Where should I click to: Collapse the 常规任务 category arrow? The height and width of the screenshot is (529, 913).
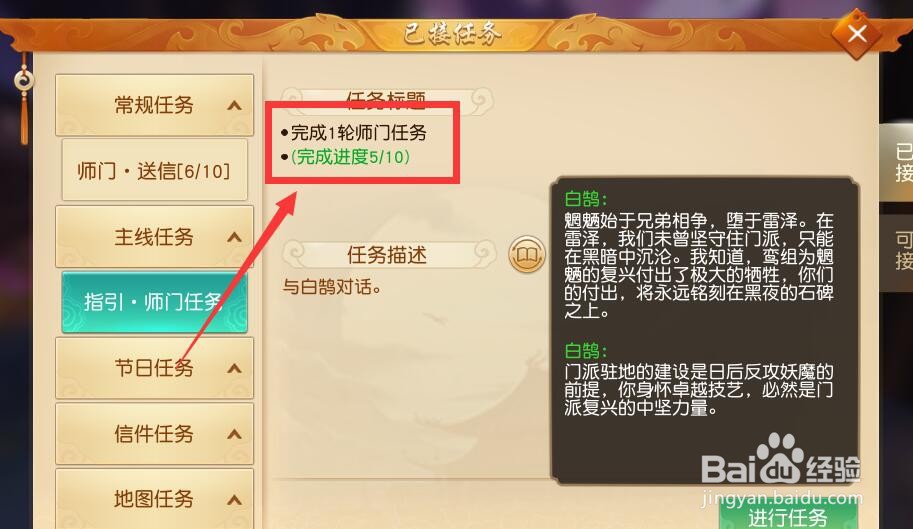pyautogui.click(x=234, y=105)
